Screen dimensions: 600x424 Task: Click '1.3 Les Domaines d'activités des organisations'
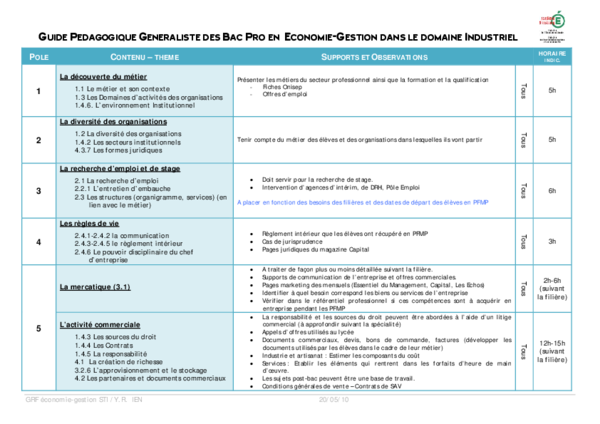pyautogui.click(x=148, y=97)
